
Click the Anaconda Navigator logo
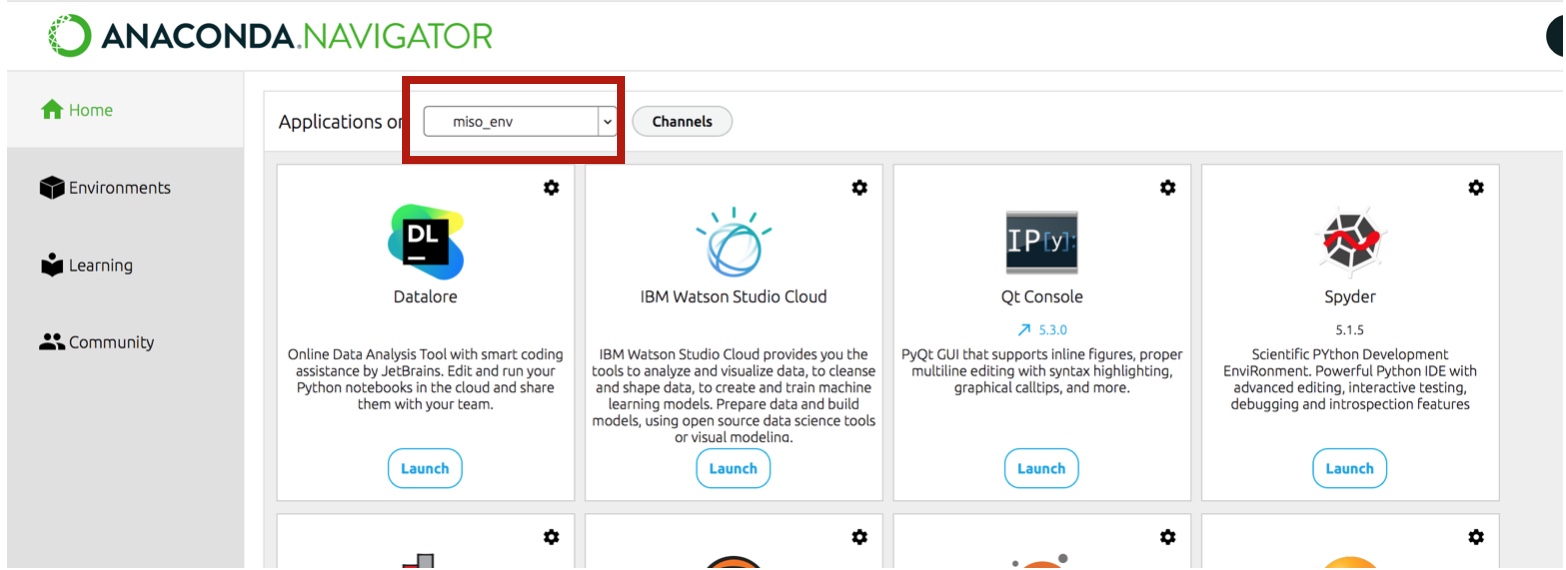click(271, 36)
